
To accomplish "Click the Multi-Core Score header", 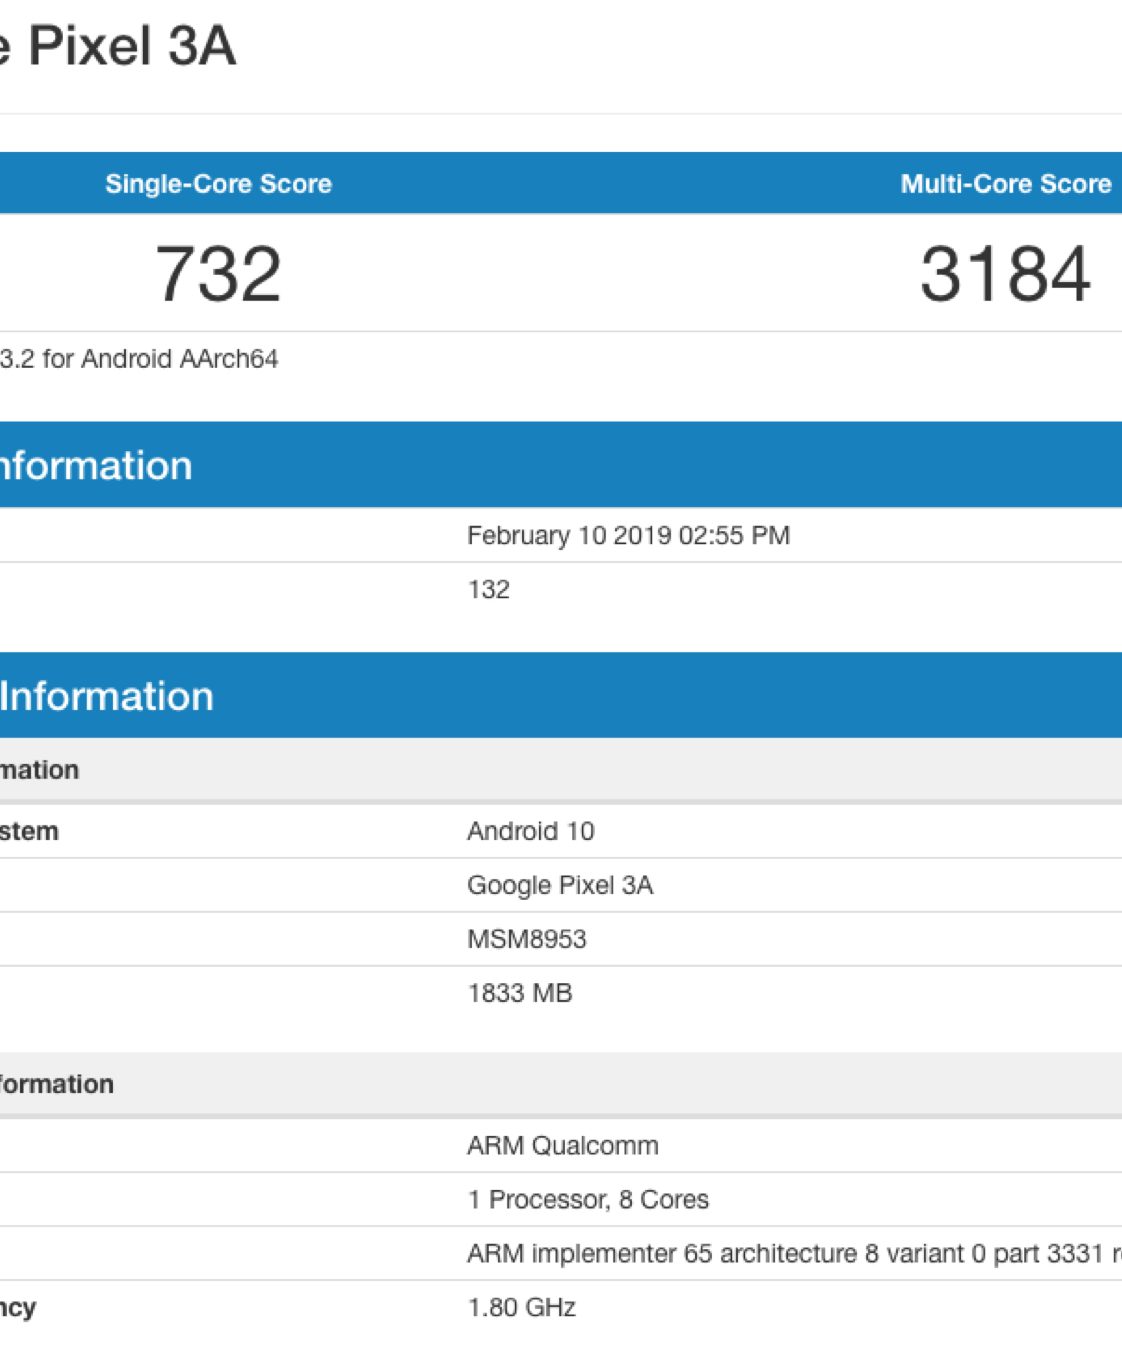I will click(1005, 184).
